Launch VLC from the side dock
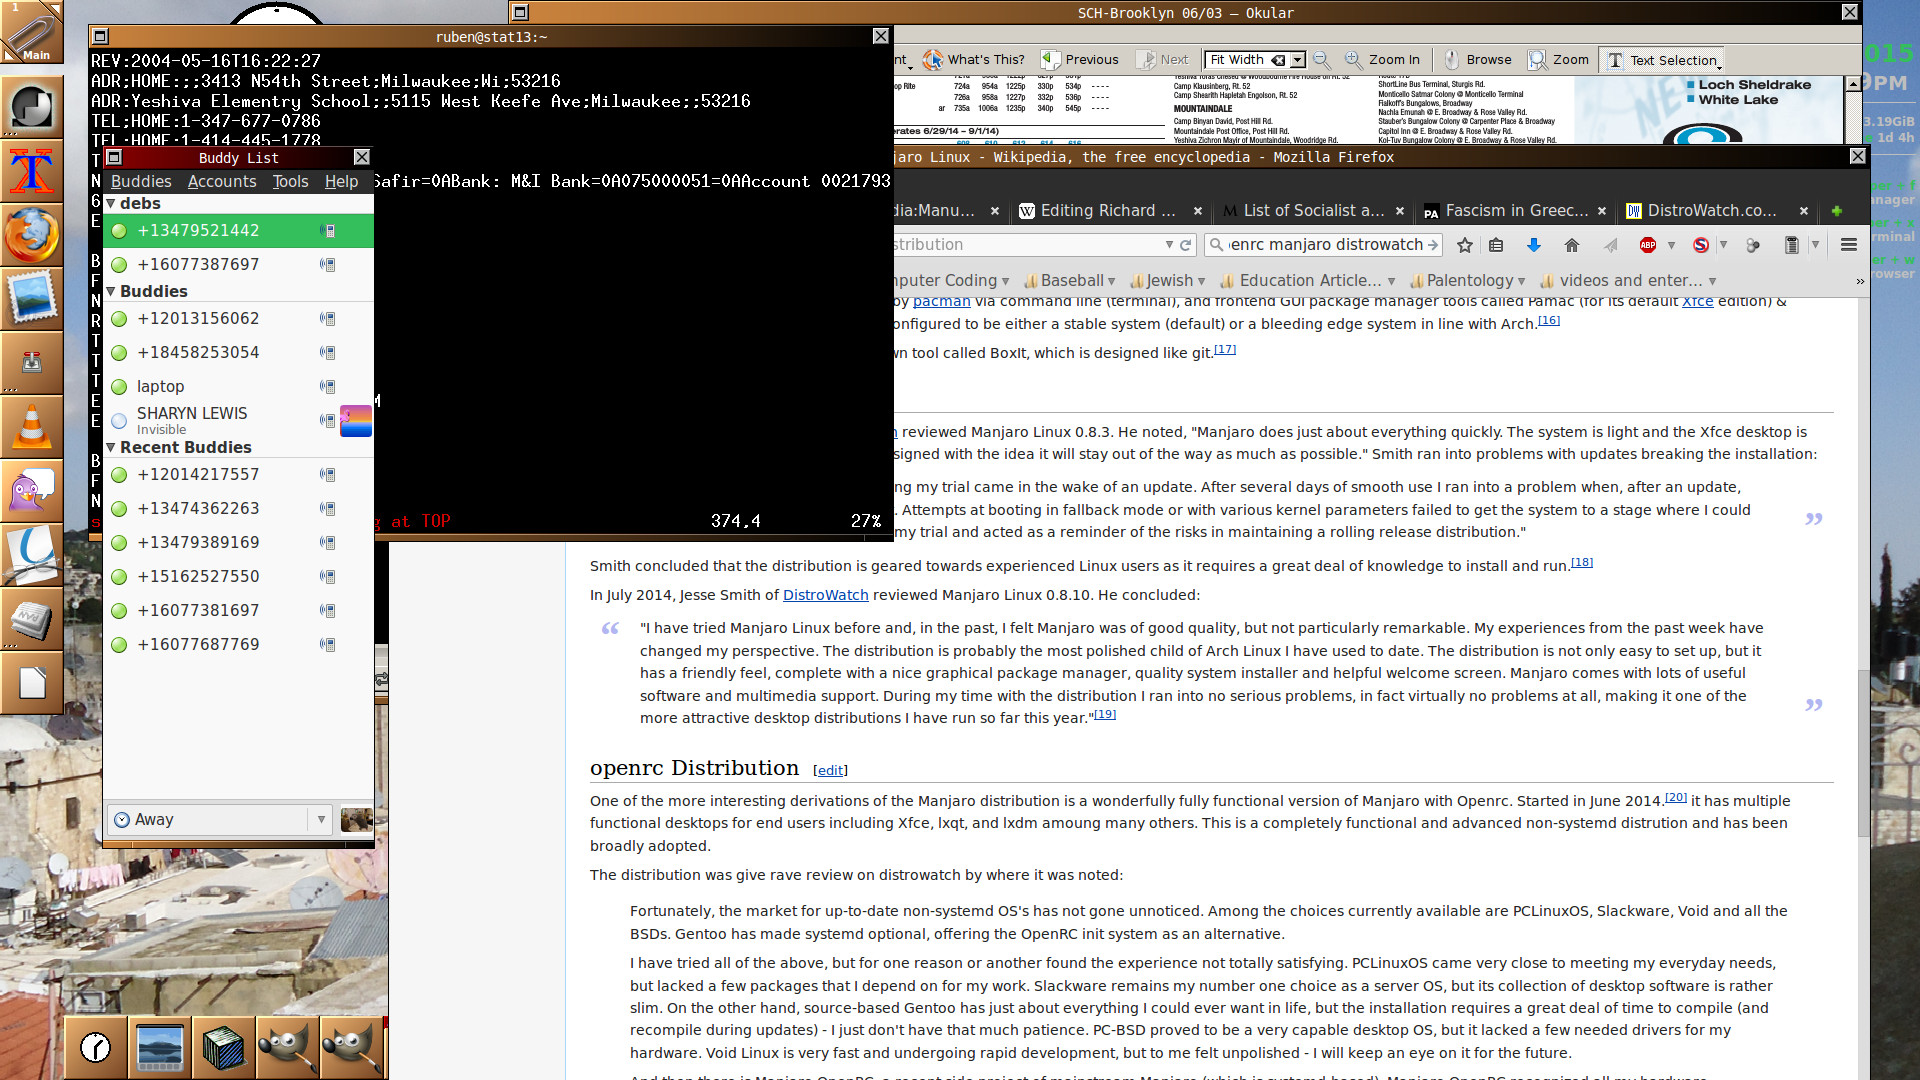 [32, 428]
